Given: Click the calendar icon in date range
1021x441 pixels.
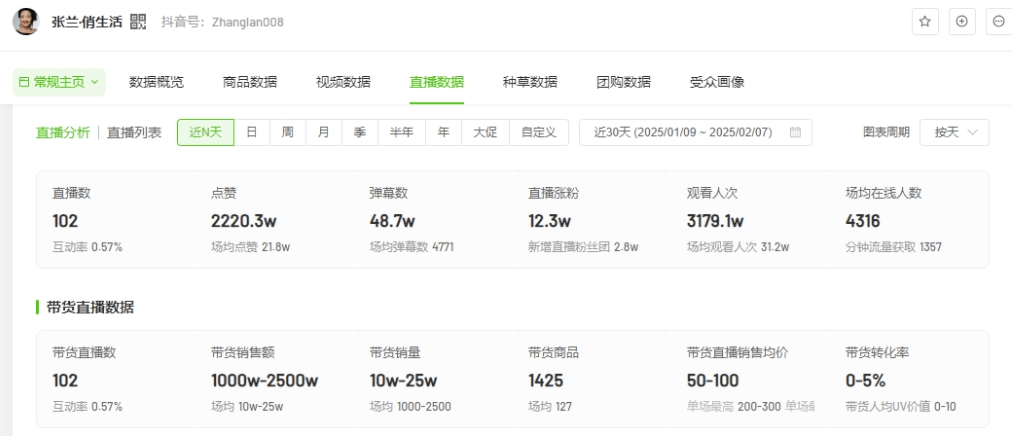Looking at the screenshot, I should pyautogui.click(x=795, y=132).
